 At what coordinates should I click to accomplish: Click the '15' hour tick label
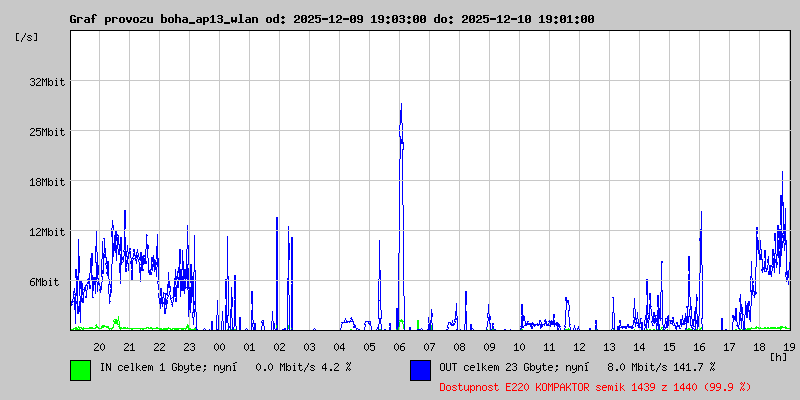coord(669,347)
